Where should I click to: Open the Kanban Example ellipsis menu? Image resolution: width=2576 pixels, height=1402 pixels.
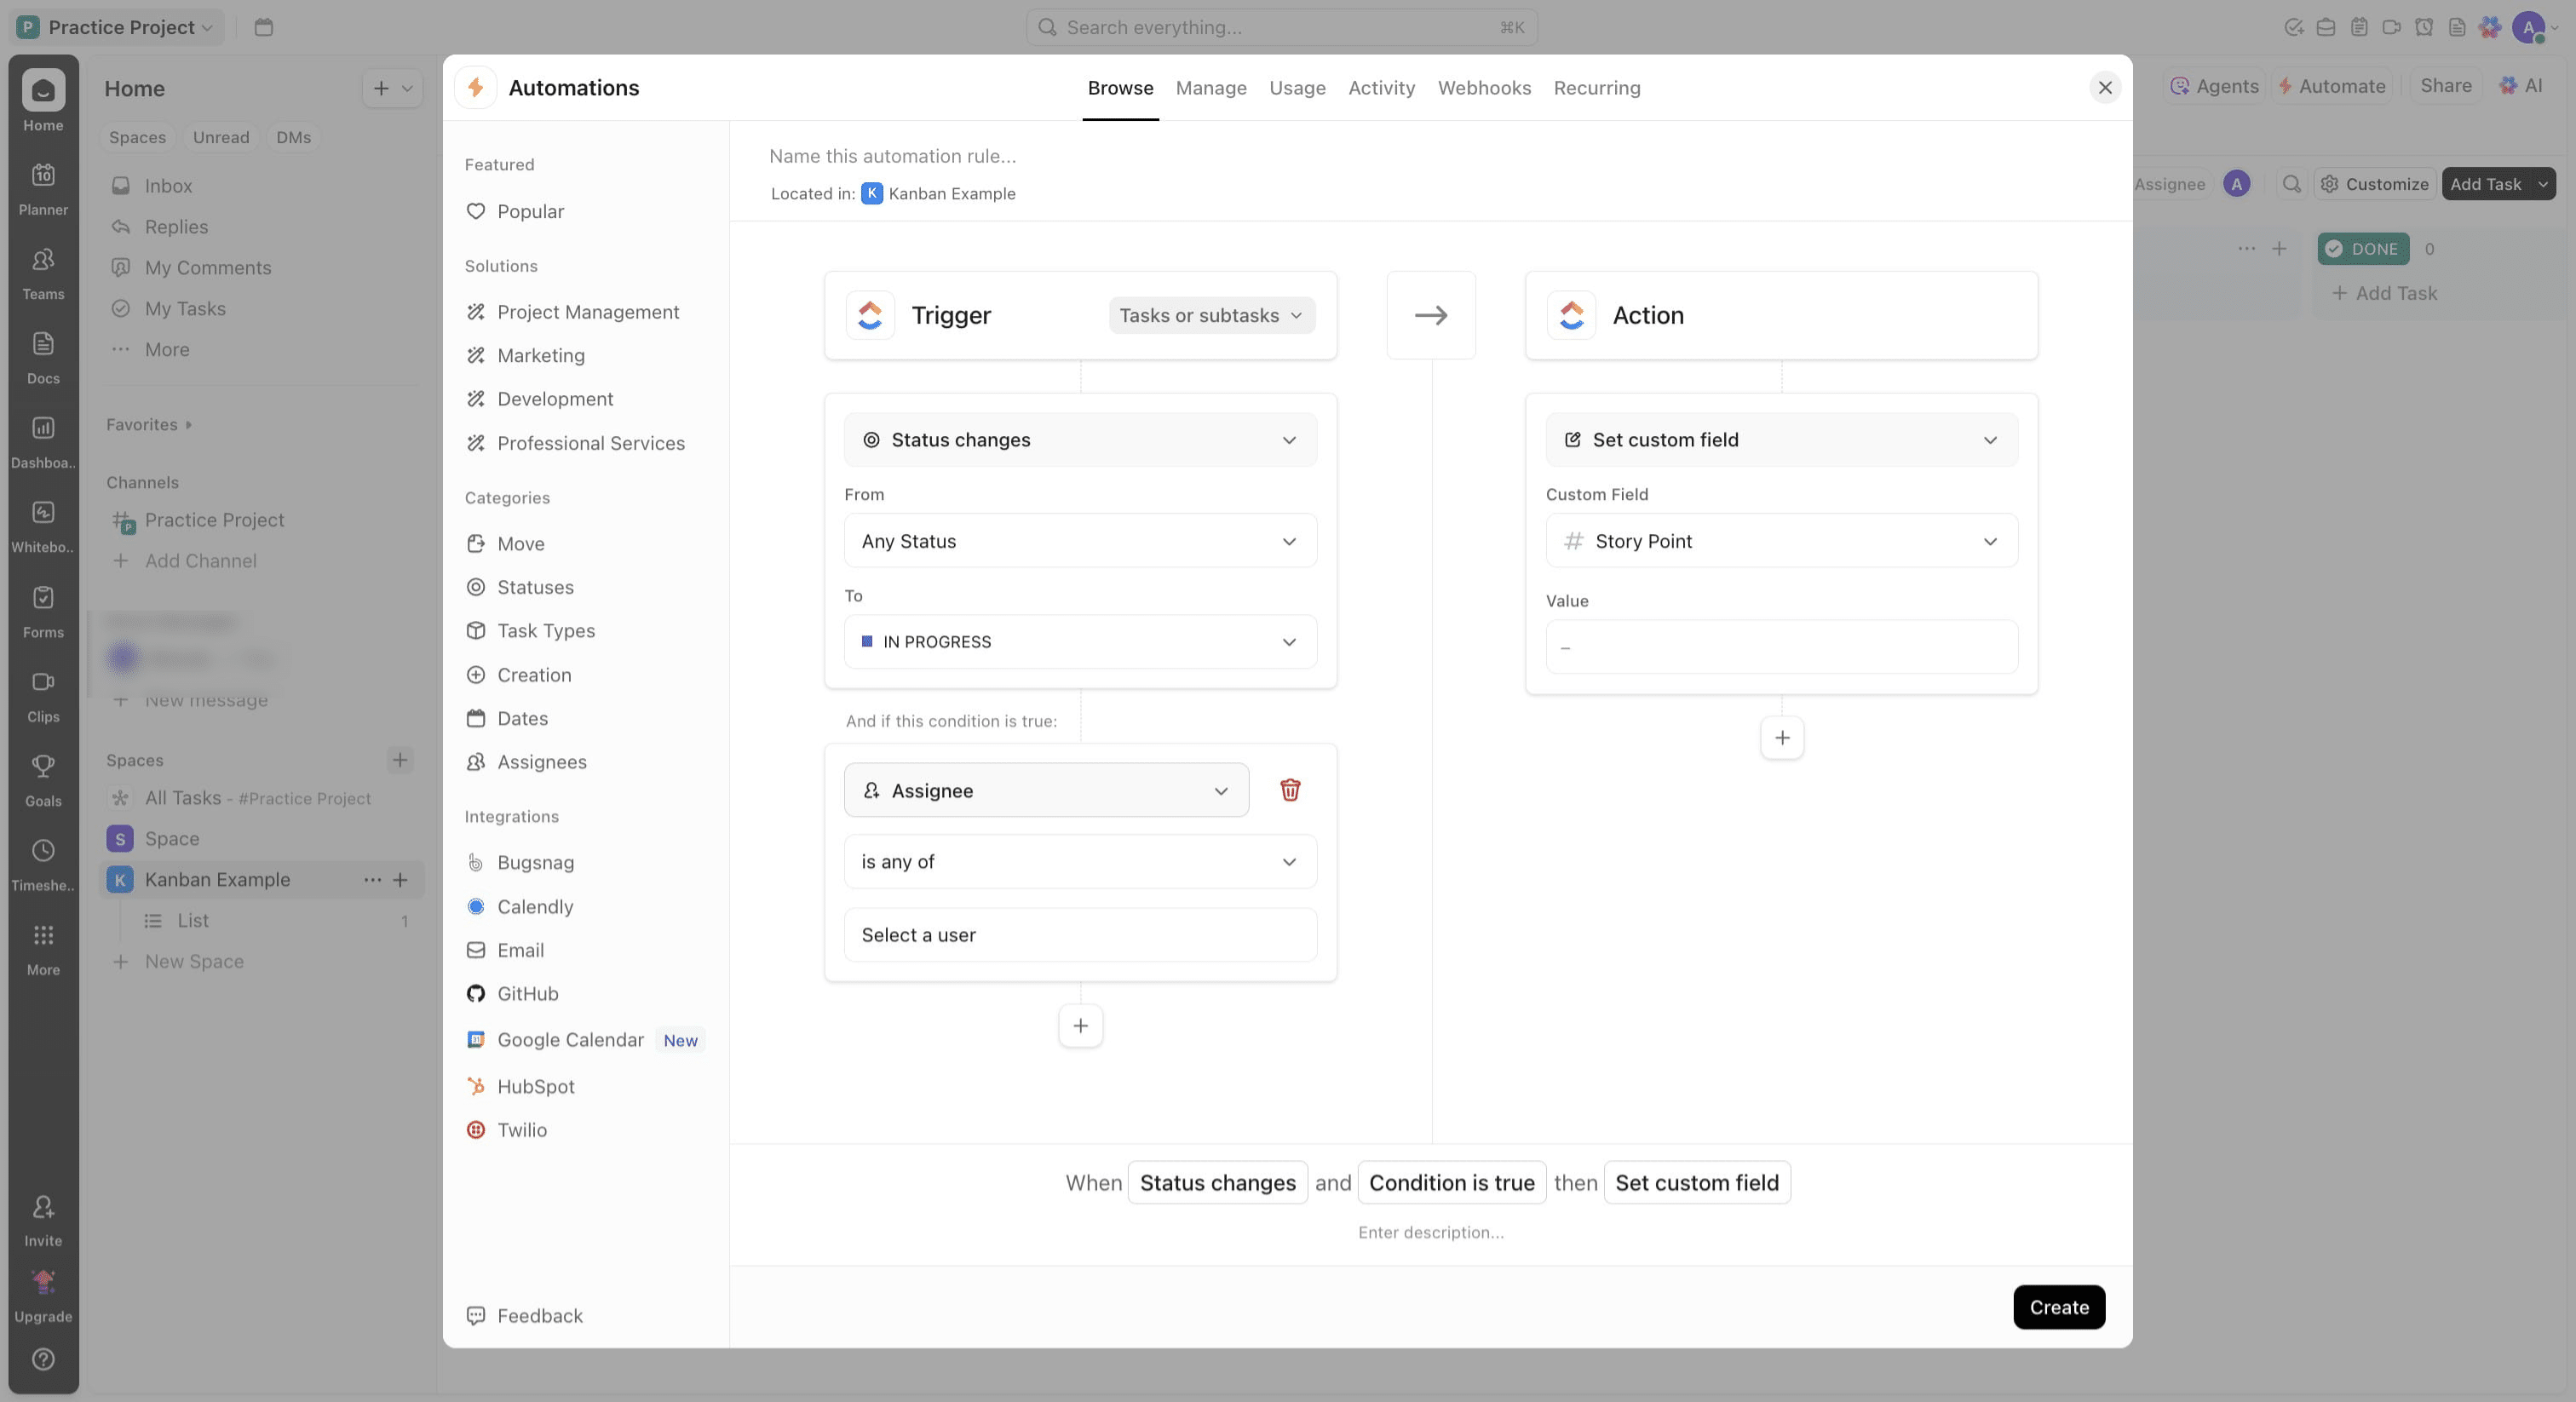(x=372, y=879)
